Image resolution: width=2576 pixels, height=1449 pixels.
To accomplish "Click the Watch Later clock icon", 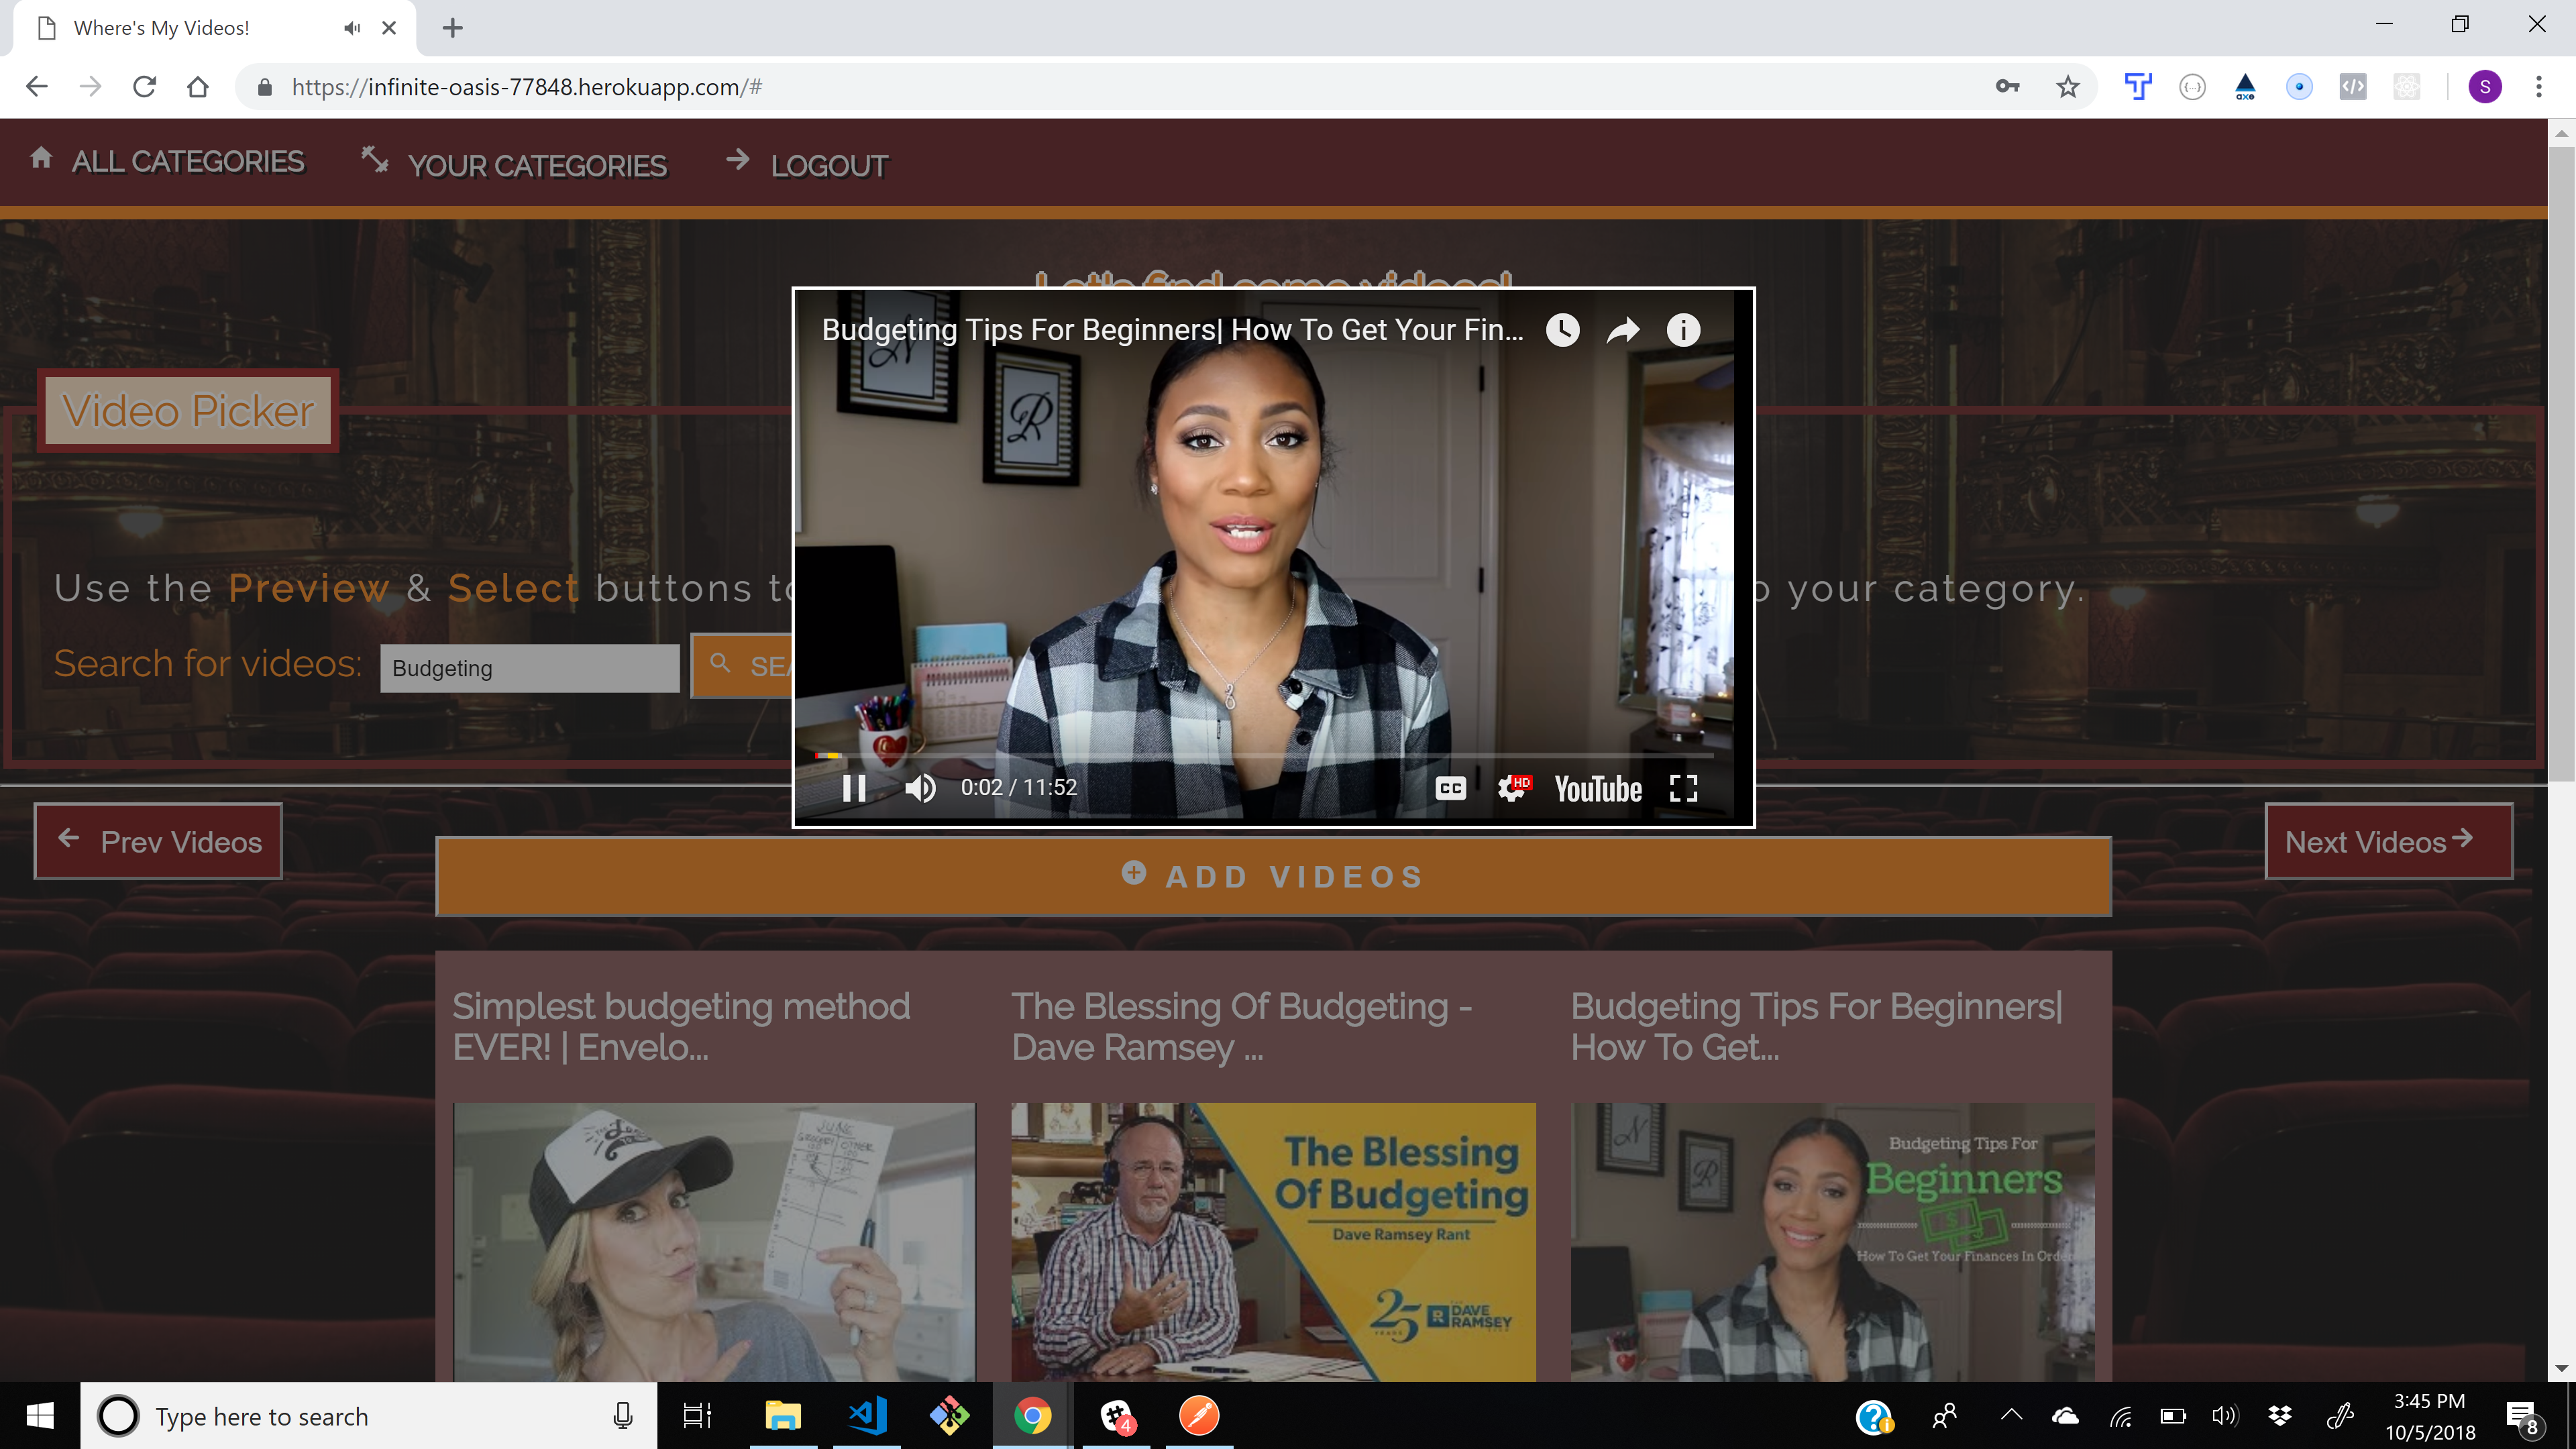I will 1562,330.
